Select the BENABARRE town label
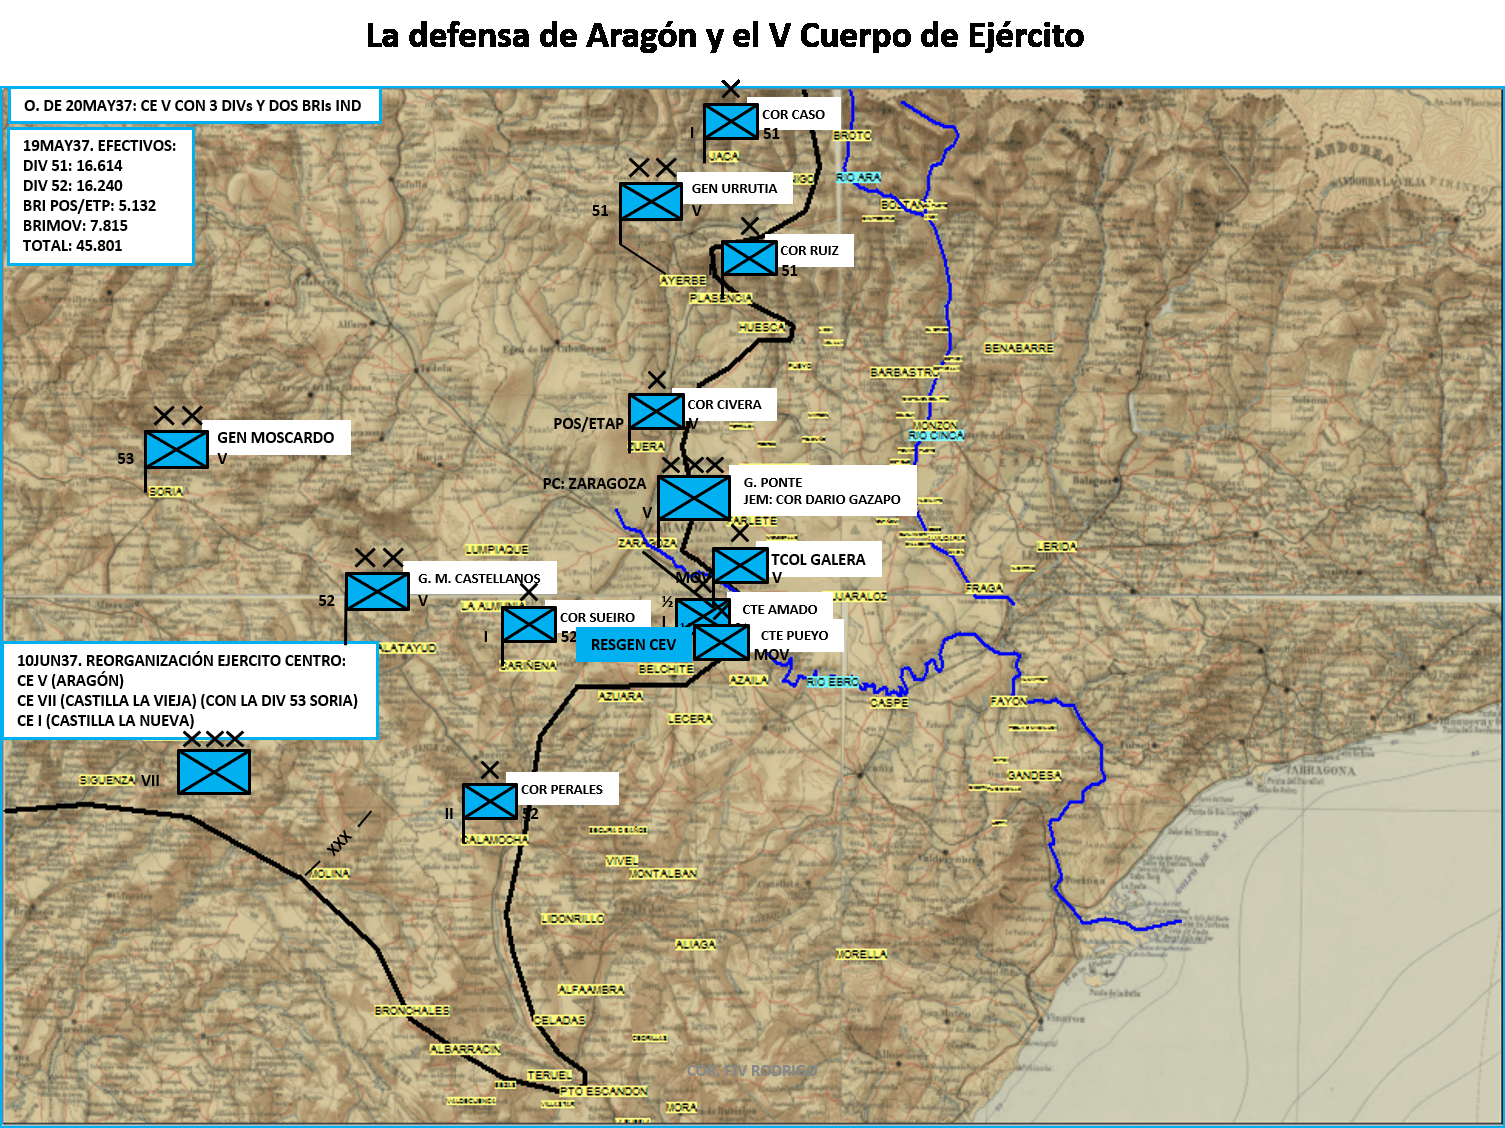Image resolution: width=1505 pixels, height=1128 pixels. (1019, 348)
